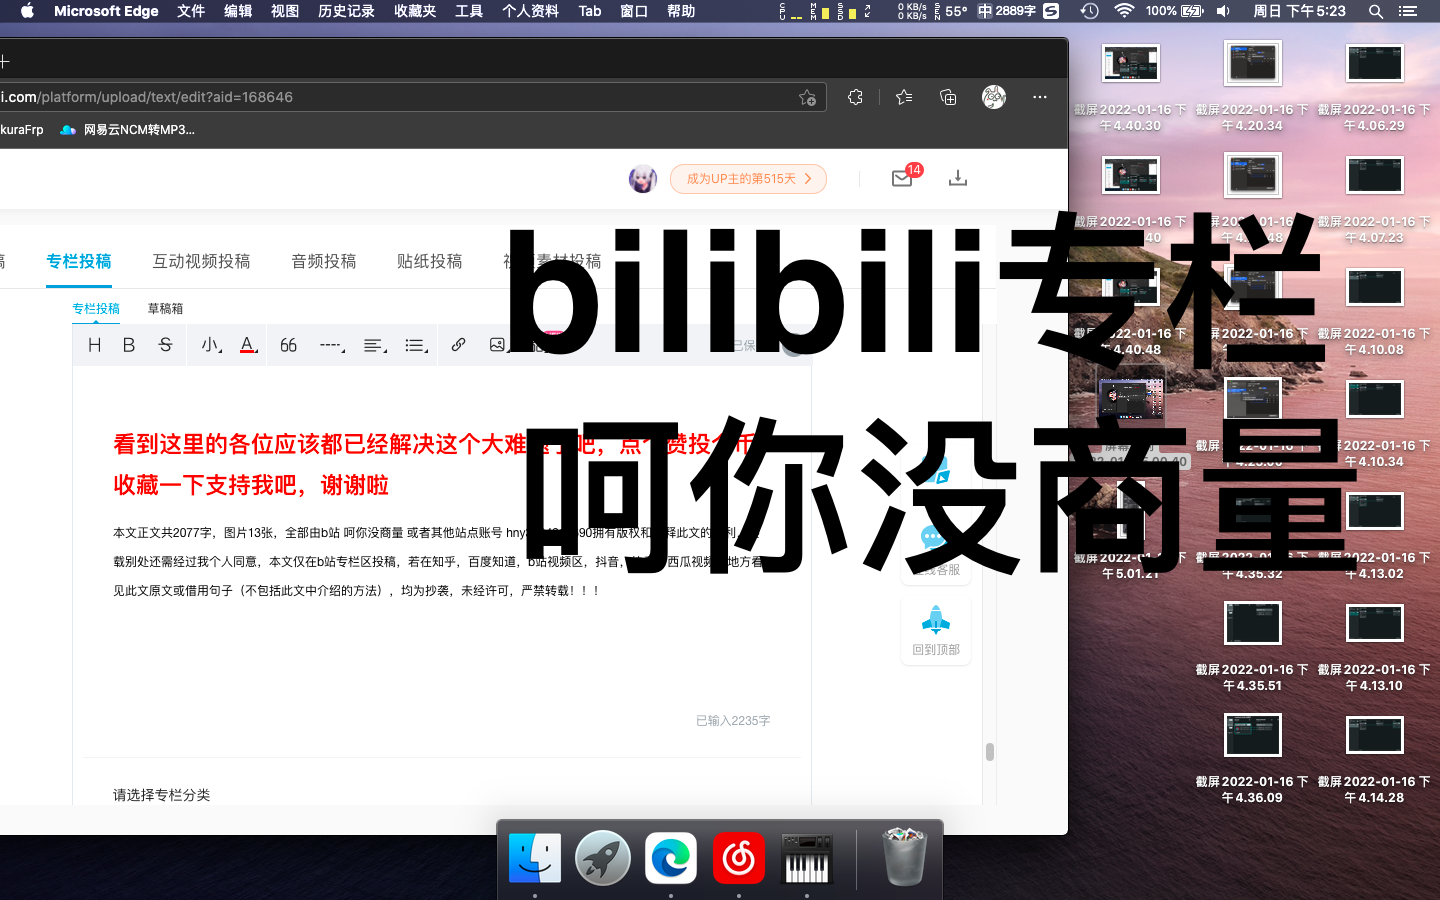Open Trash from the Dock
Screen dimensions: 1440x900
tap(905, 857)
